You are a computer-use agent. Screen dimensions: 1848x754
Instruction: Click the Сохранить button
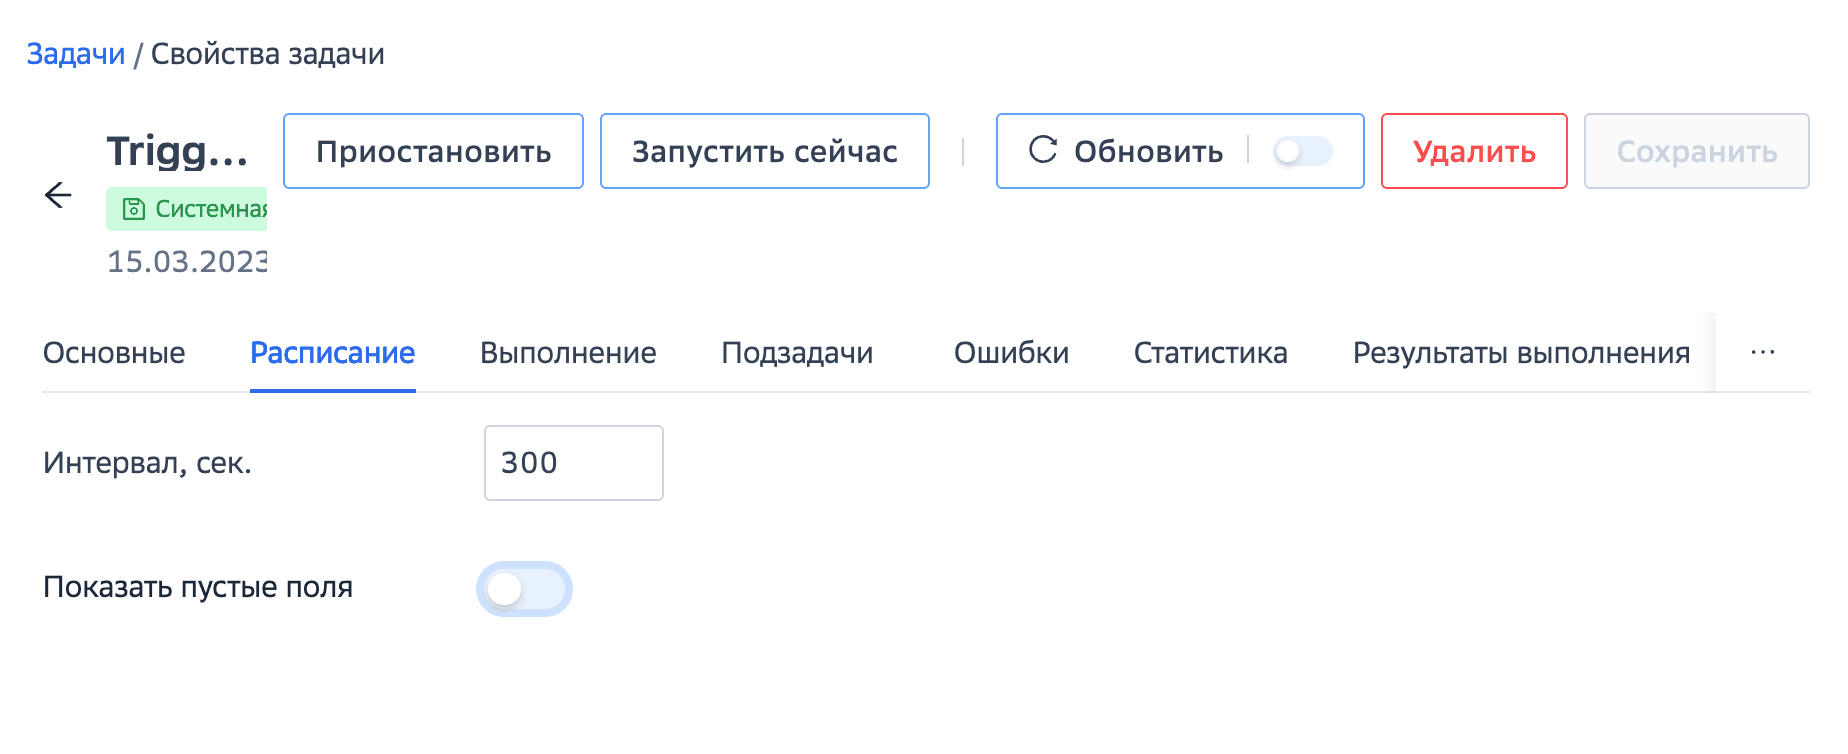1696,151
